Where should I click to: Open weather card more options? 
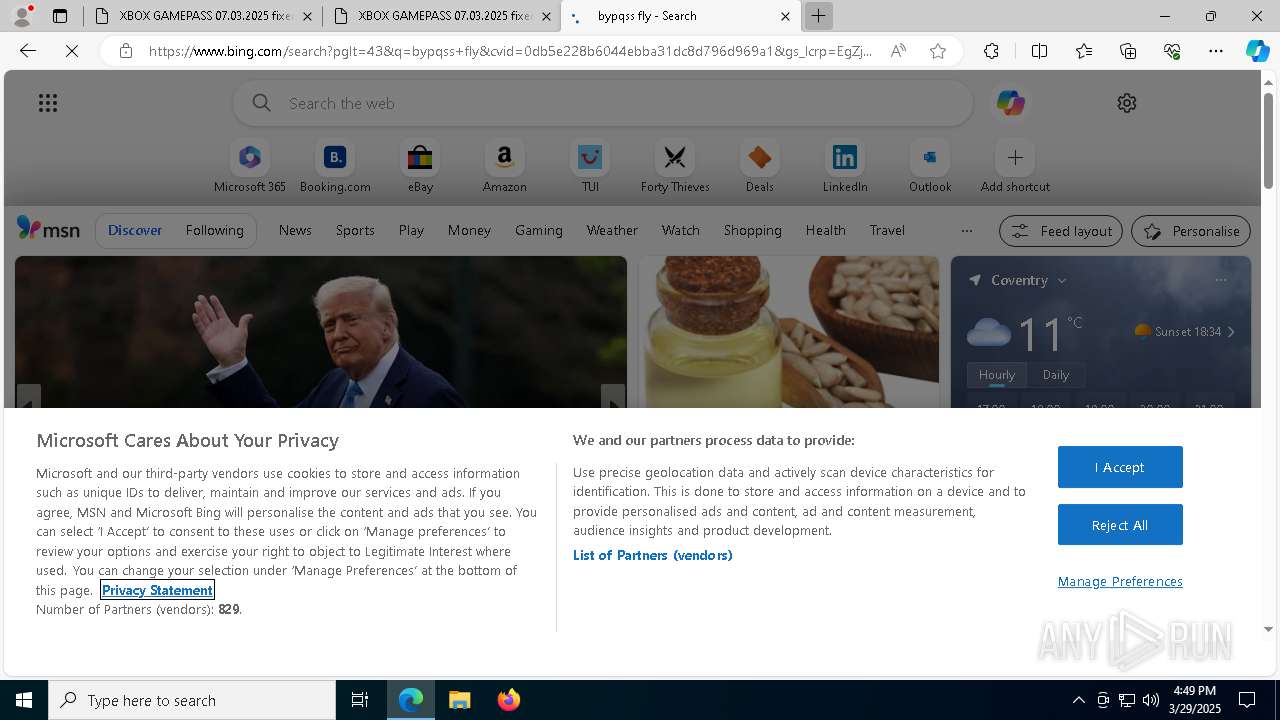1221,280
